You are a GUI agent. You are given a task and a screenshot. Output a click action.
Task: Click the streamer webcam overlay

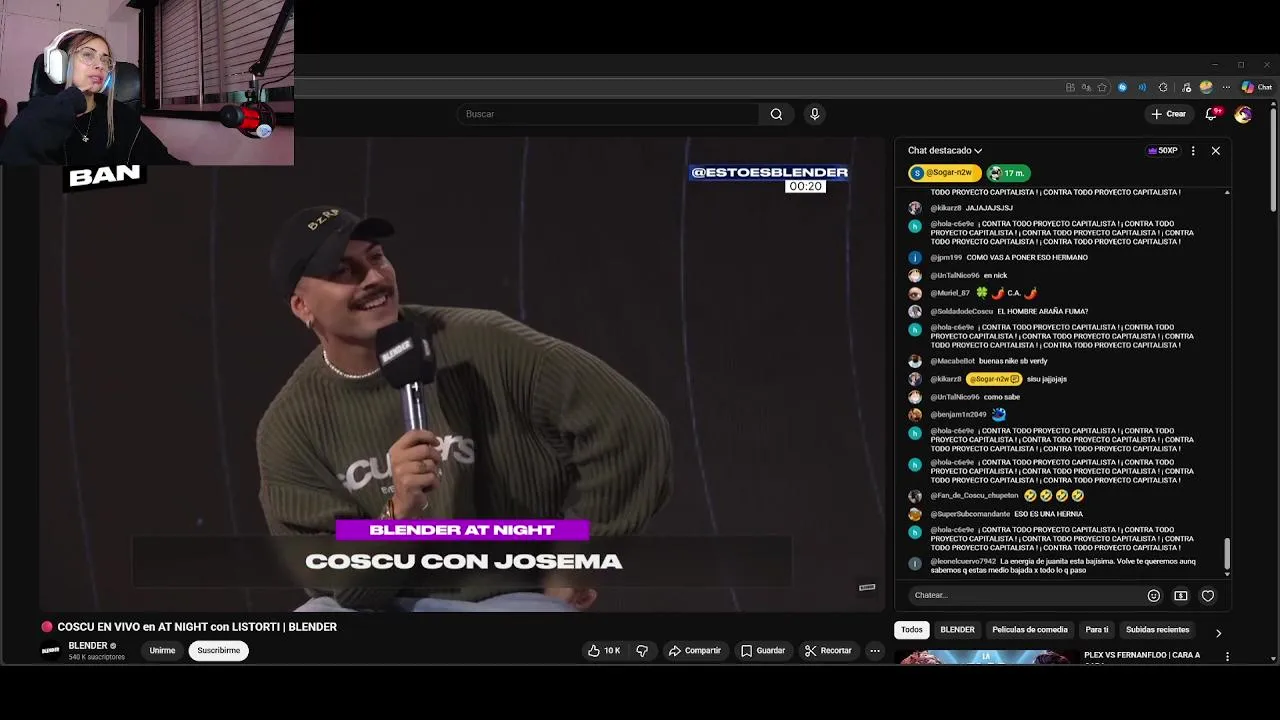coord(147,82)
